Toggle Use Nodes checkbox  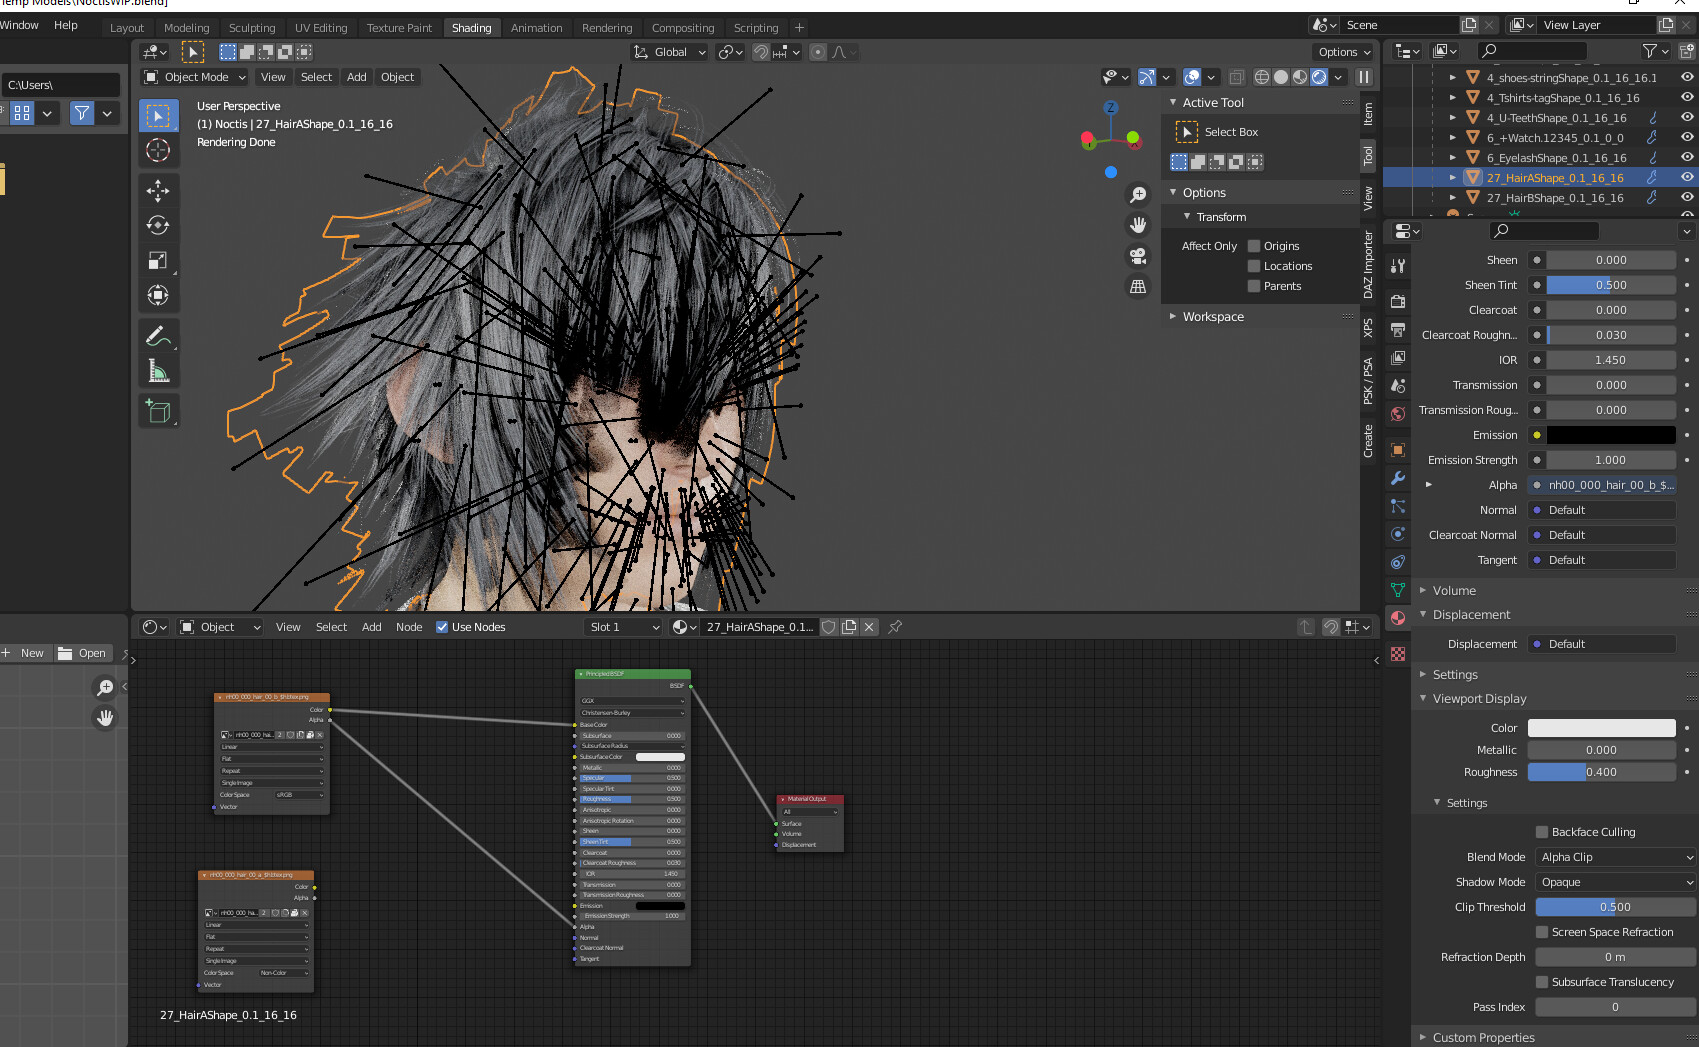(442, 627)
